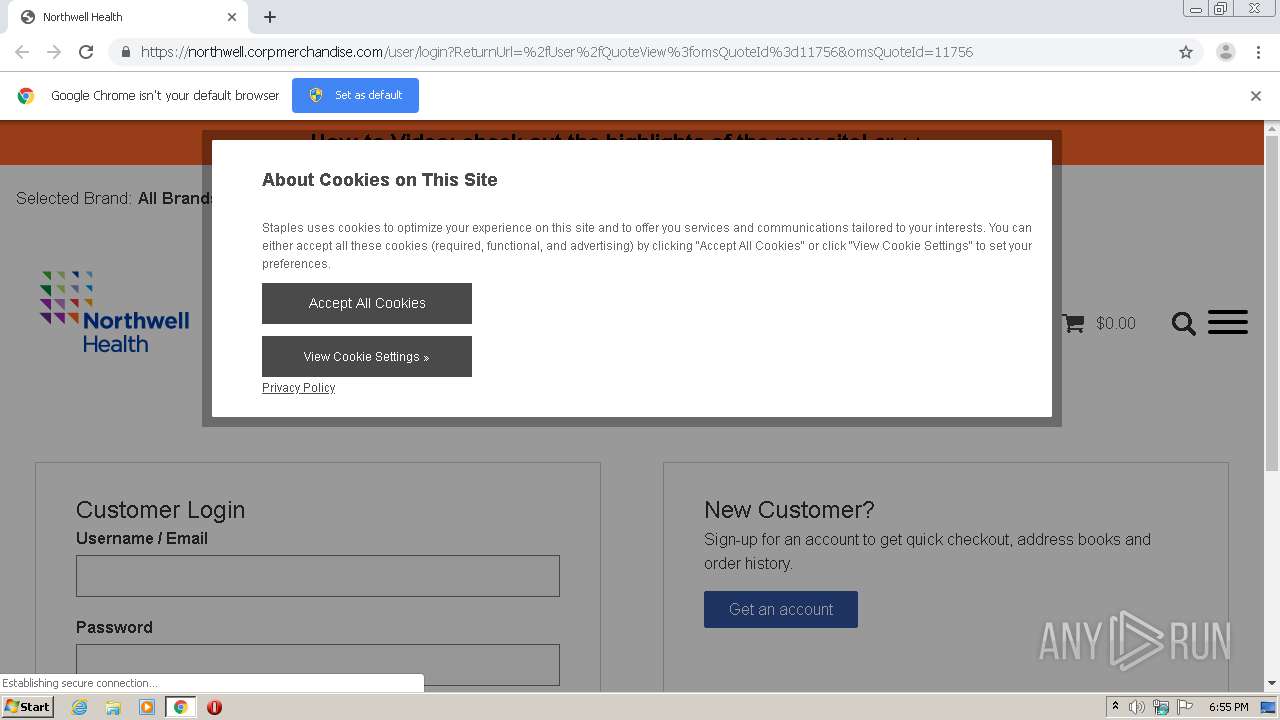Open the volume speaker tray icon
1280x720 pixels.
(x=1137, y=707)
